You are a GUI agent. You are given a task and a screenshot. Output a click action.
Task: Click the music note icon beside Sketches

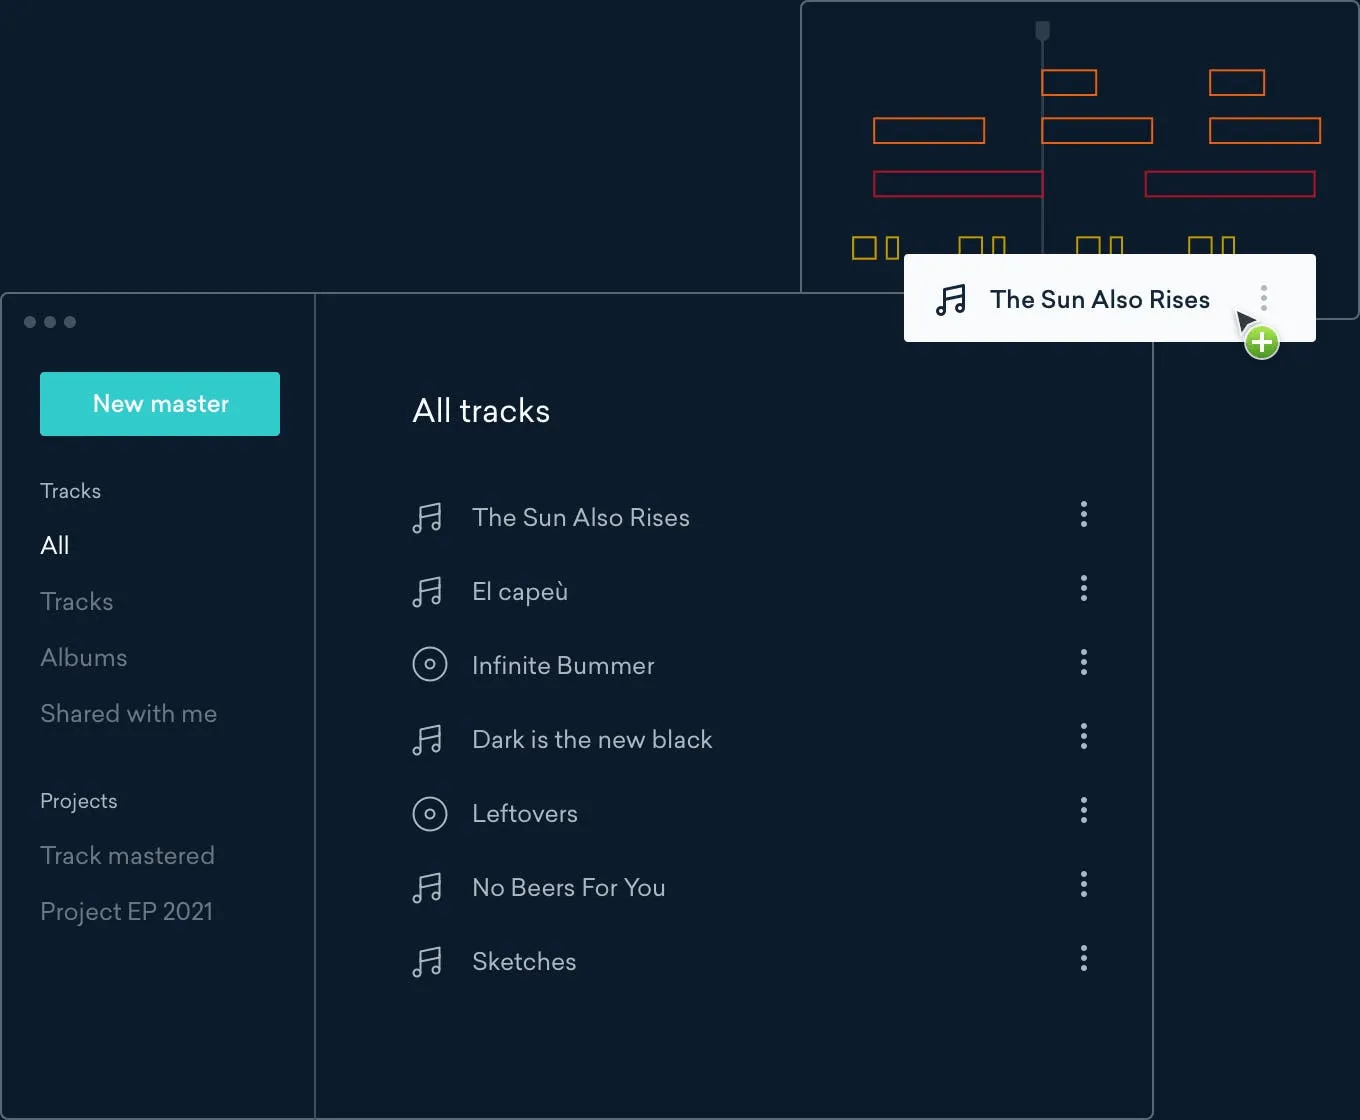coord(427,962)
